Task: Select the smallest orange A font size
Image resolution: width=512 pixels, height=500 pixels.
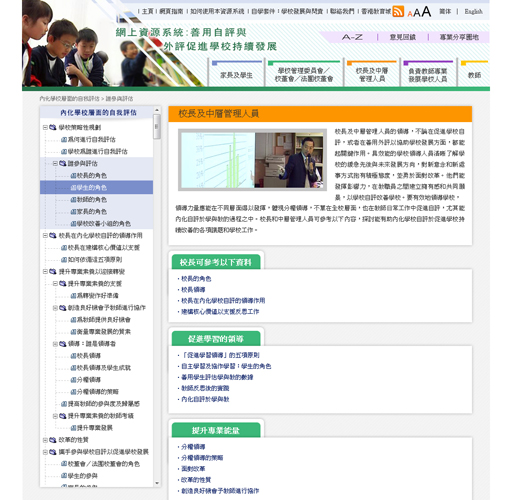Action: (x=410, y=14)
